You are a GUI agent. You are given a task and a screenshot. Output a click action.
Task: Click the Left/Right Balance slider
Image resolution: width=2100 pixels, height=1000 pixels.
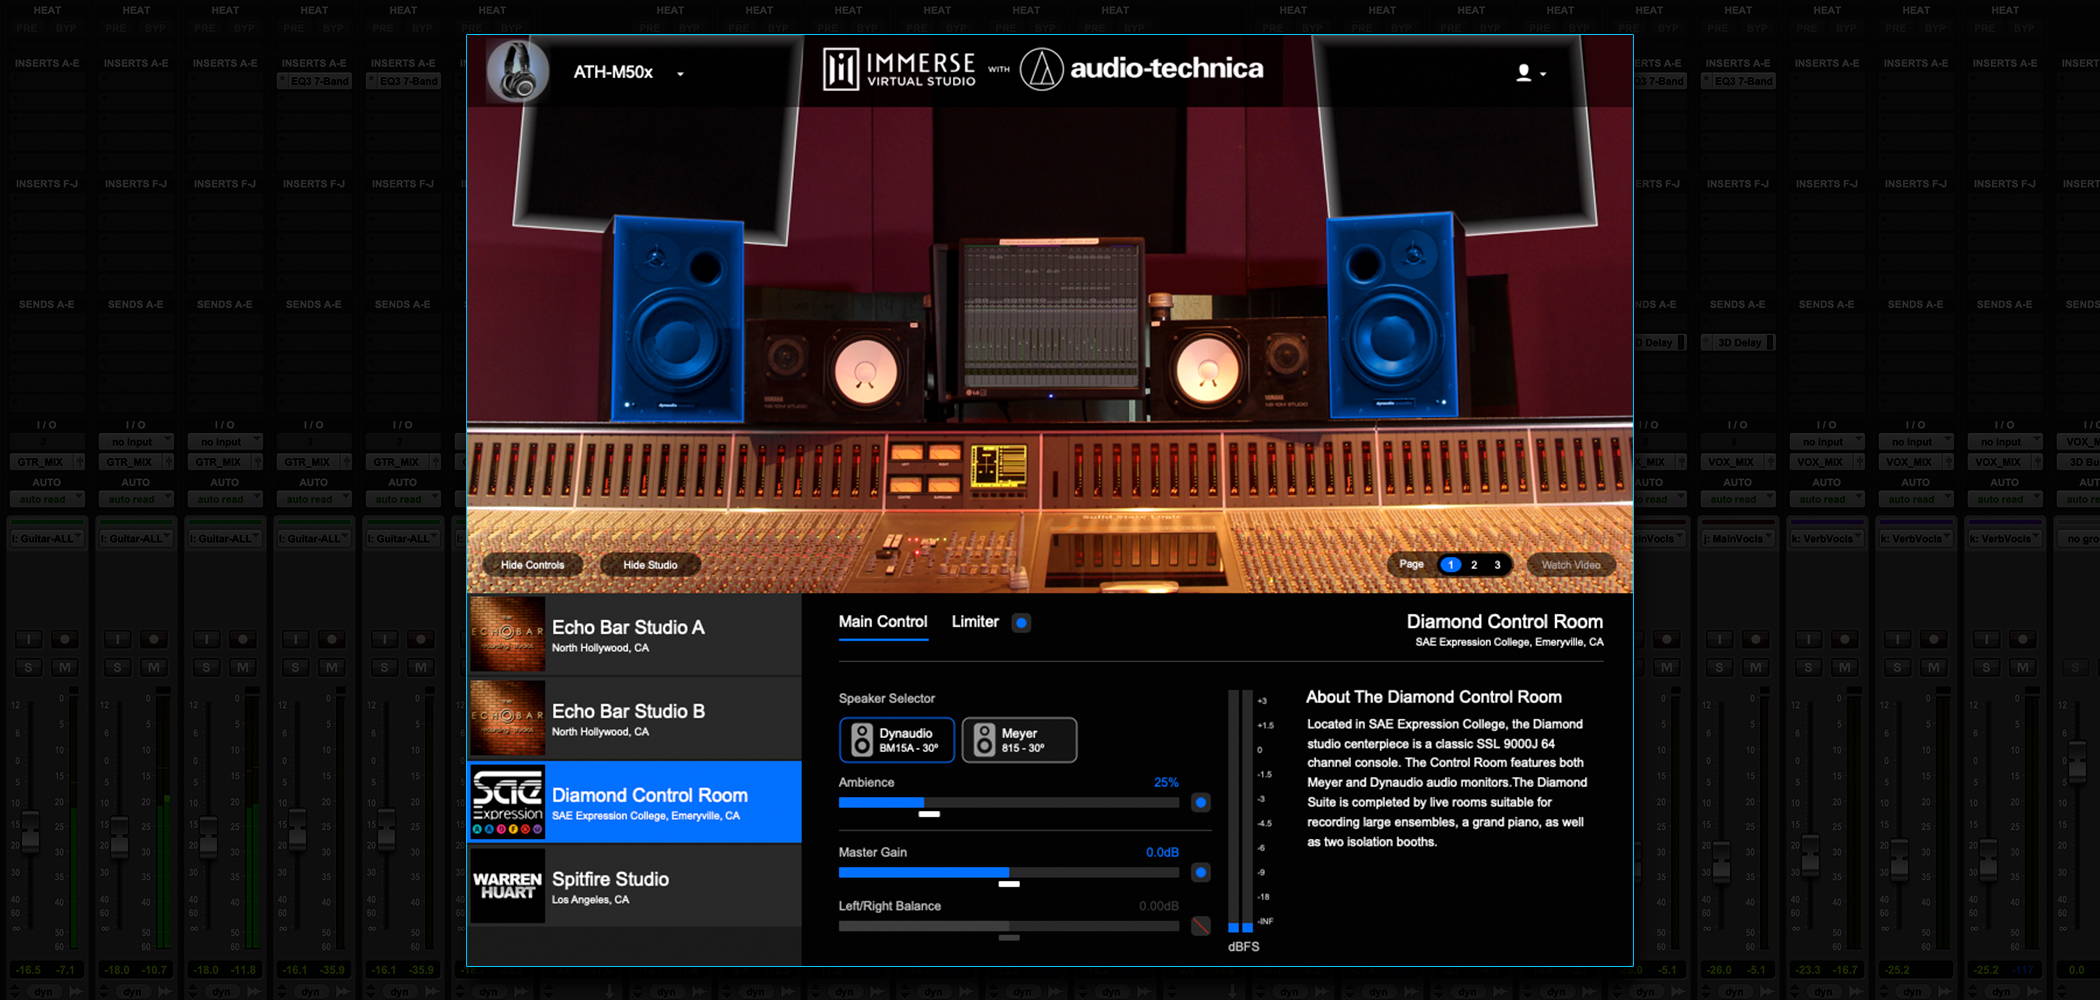1009,927
